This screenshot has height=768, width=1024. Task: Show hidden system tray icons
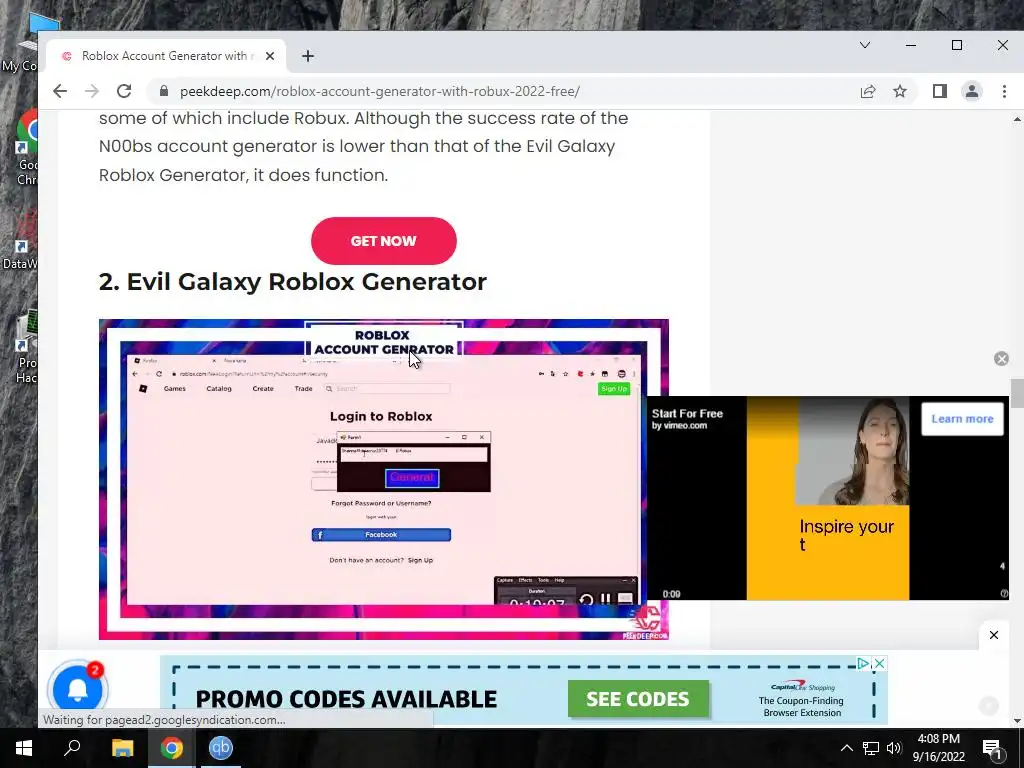[x=846, y=748]
